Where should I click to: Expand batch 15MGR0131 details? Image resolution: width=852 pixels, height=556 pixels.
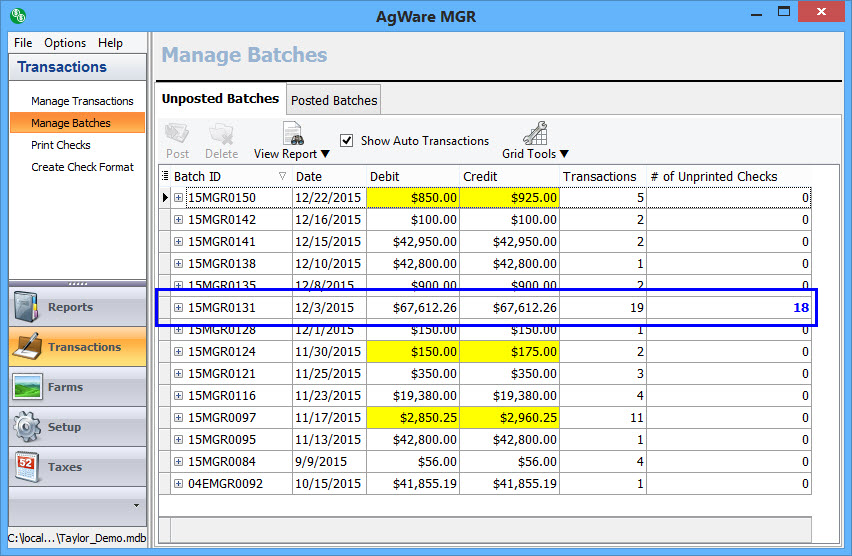pyautogui.click(x=179, y=308)
